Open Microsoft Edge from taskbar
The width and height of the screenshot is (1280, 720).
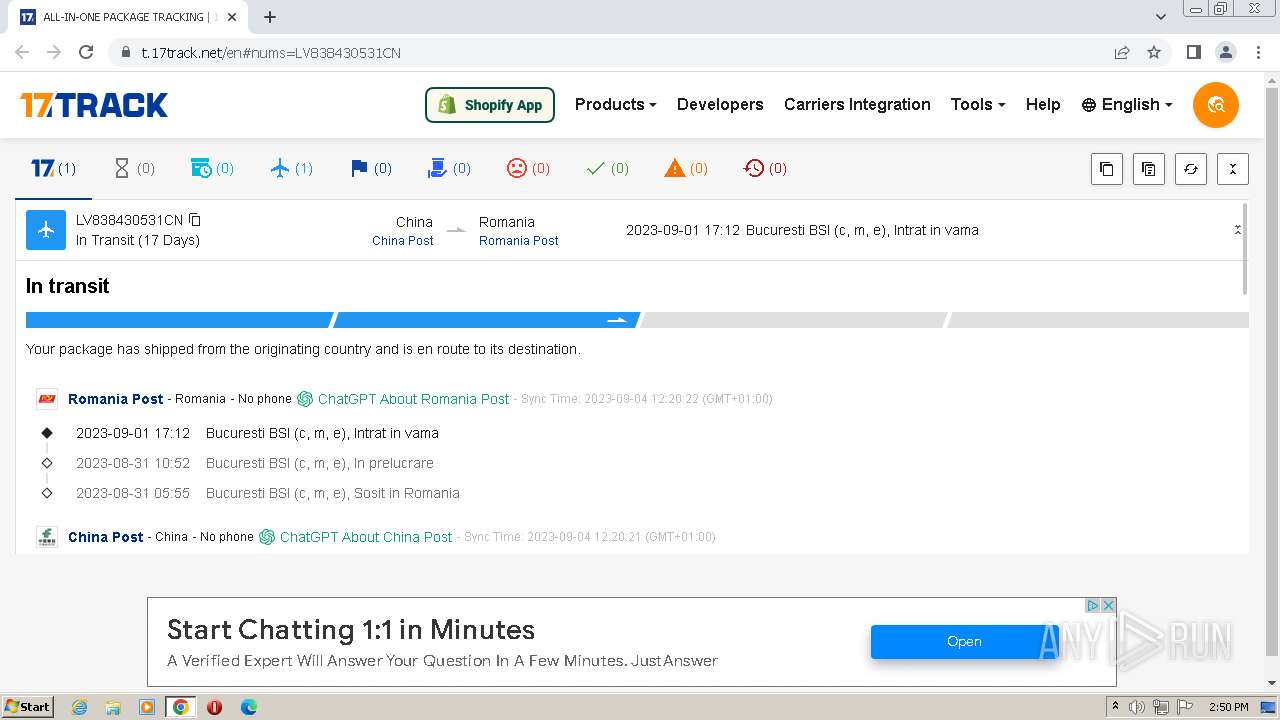[249, 707]
